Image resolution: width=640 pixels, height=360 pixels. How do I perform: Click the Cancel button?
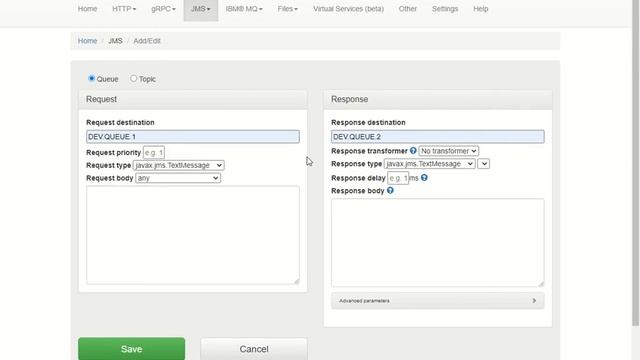tap(254, 349)
